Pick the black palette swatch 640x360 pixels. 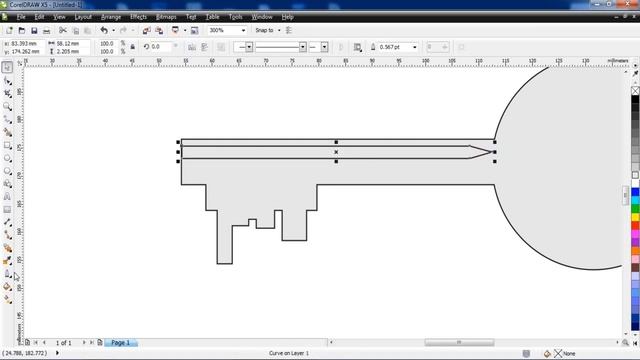pos(635,100)
